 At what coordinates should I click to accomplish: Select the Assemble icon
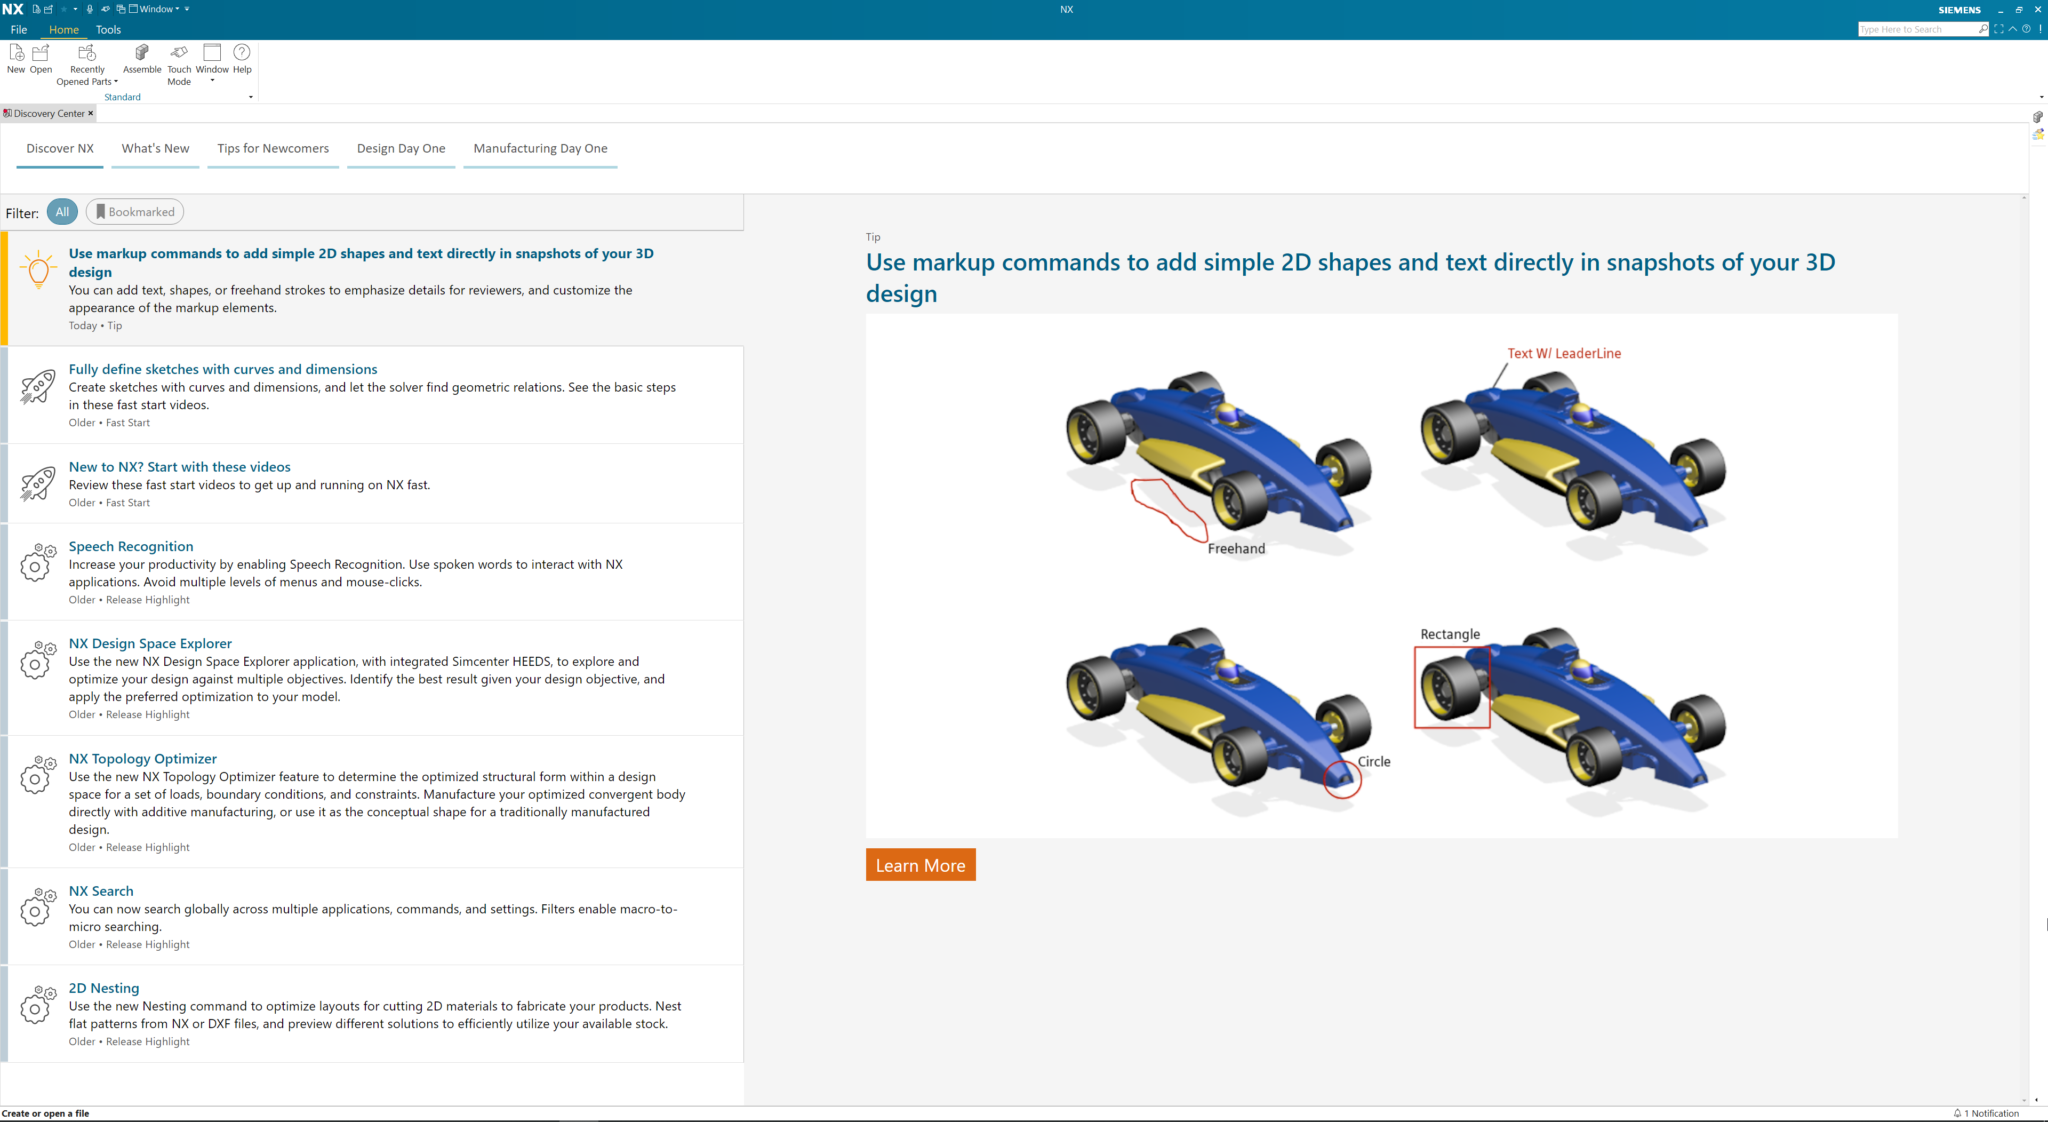tap(141, 58)
